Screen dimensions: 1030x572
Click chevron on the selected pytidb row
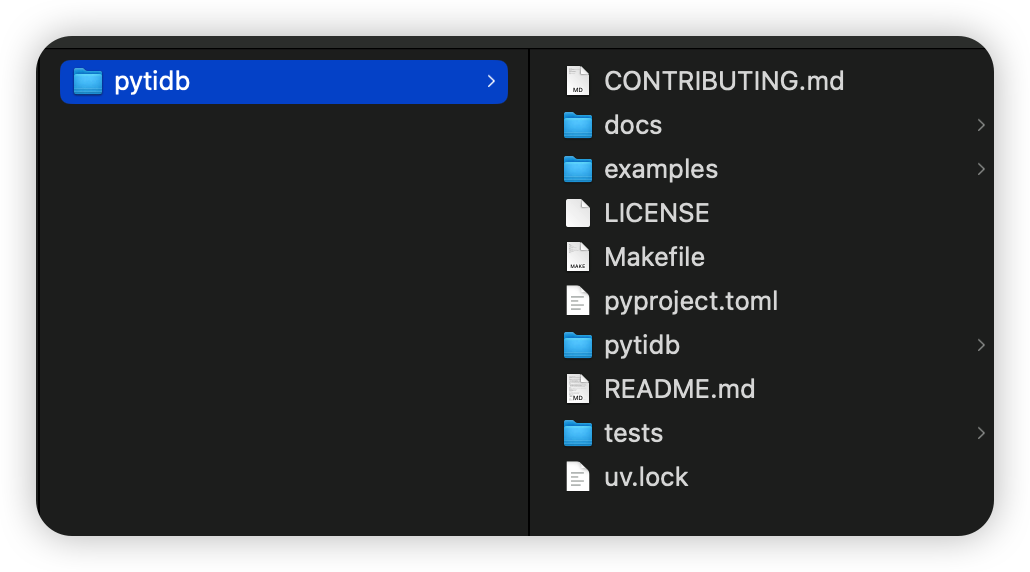pyautogui.click(x=491, y=81)
